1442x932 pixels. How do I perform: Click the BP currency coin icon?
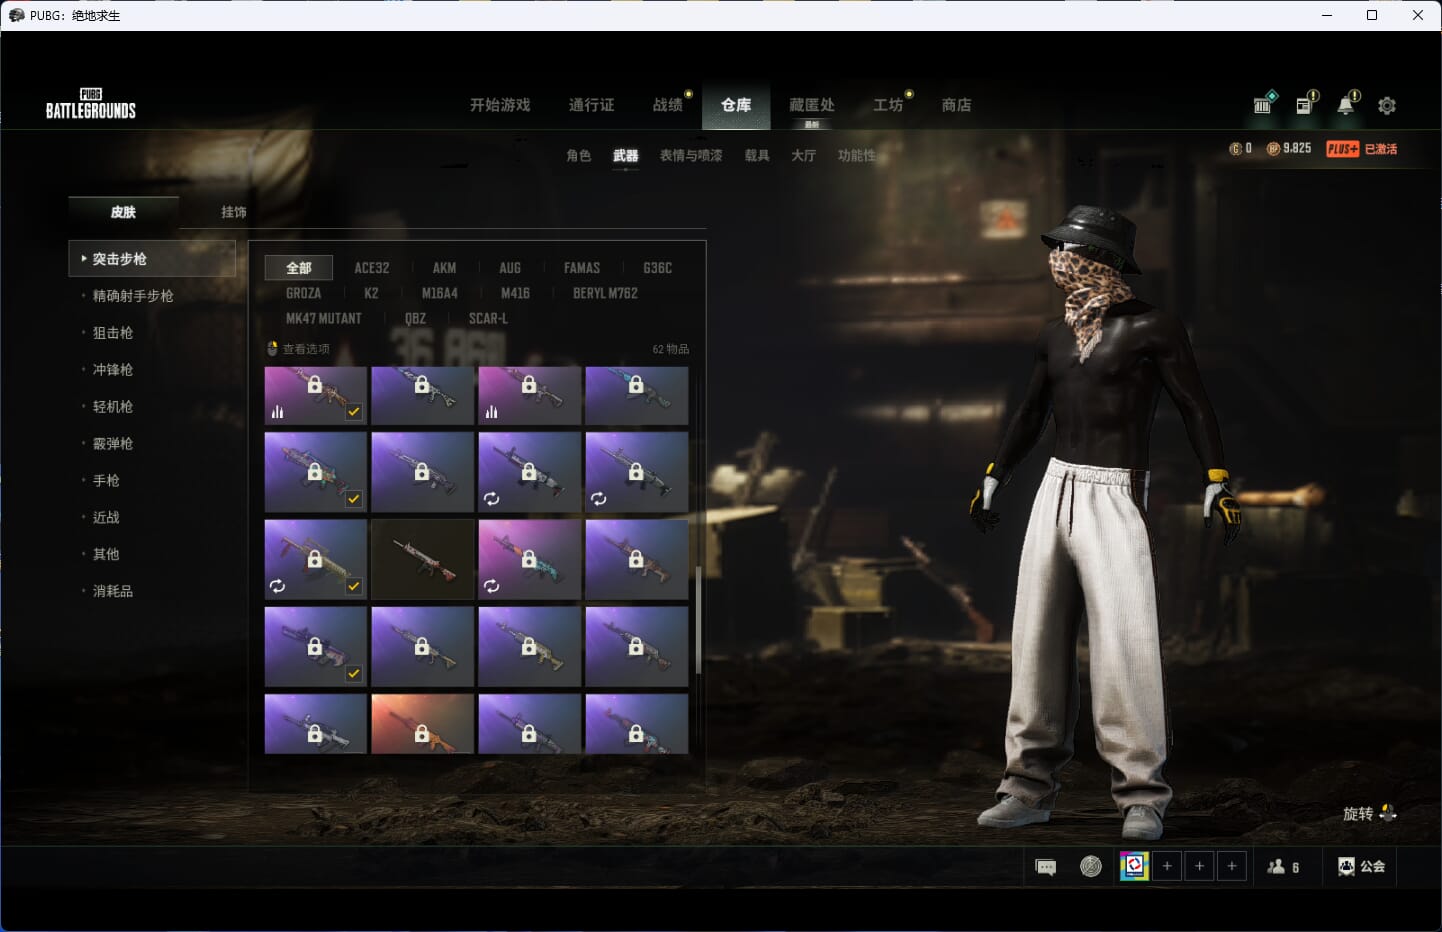(x=1273, y=148)
